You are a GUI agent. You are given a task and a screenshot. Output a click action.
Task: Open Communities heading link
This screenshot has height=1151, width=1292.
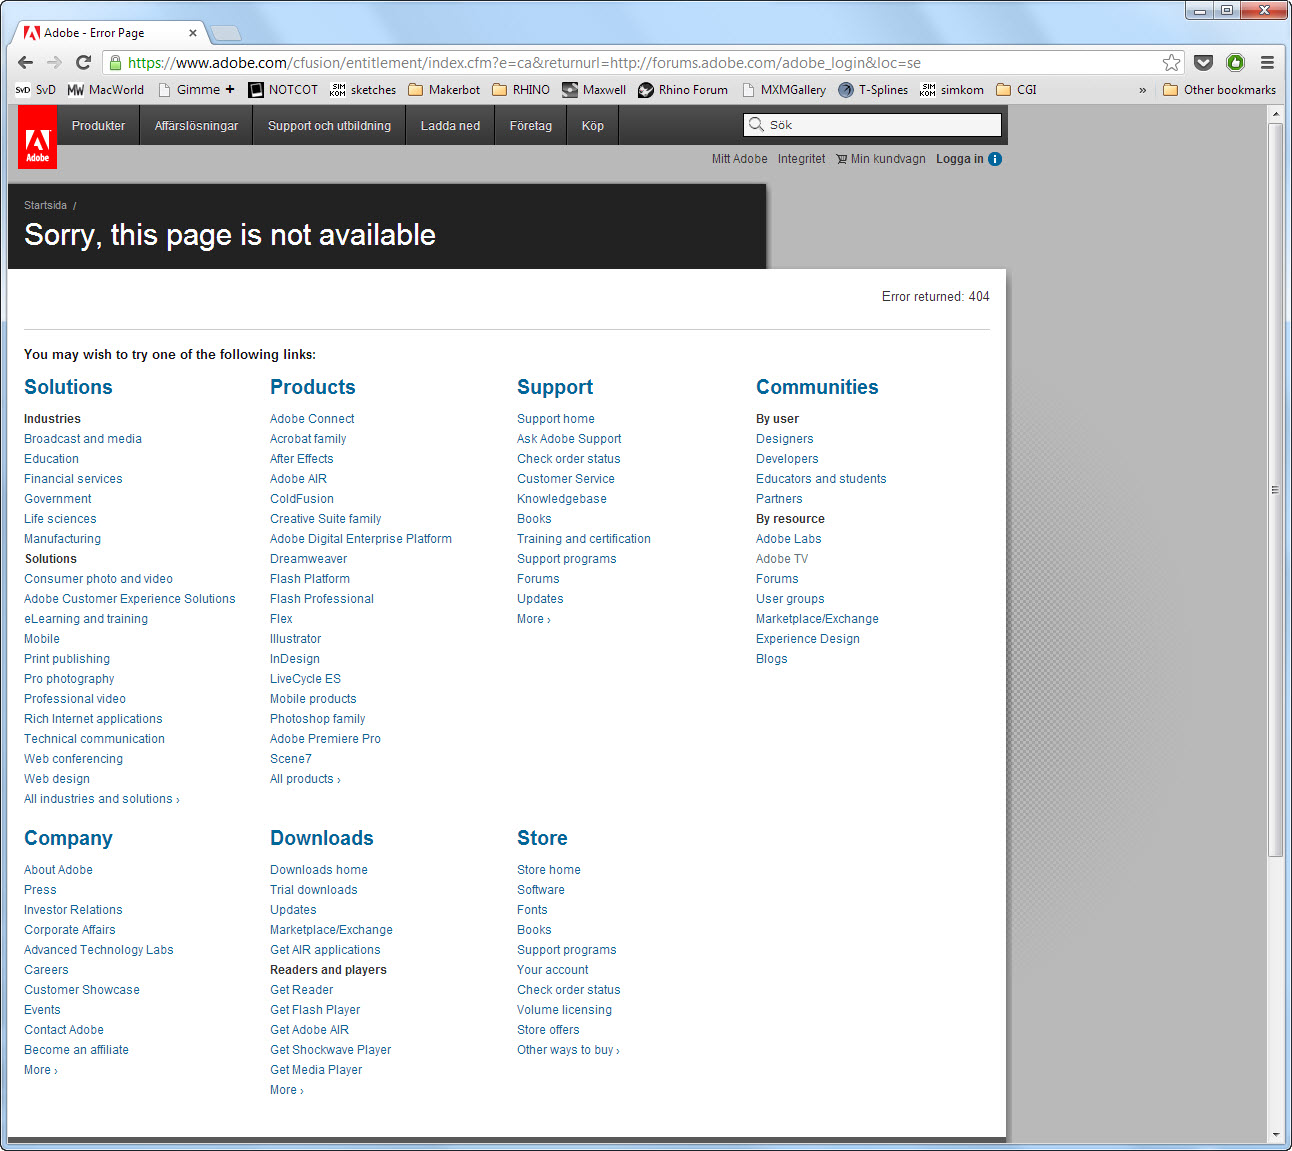coord(817,387)
